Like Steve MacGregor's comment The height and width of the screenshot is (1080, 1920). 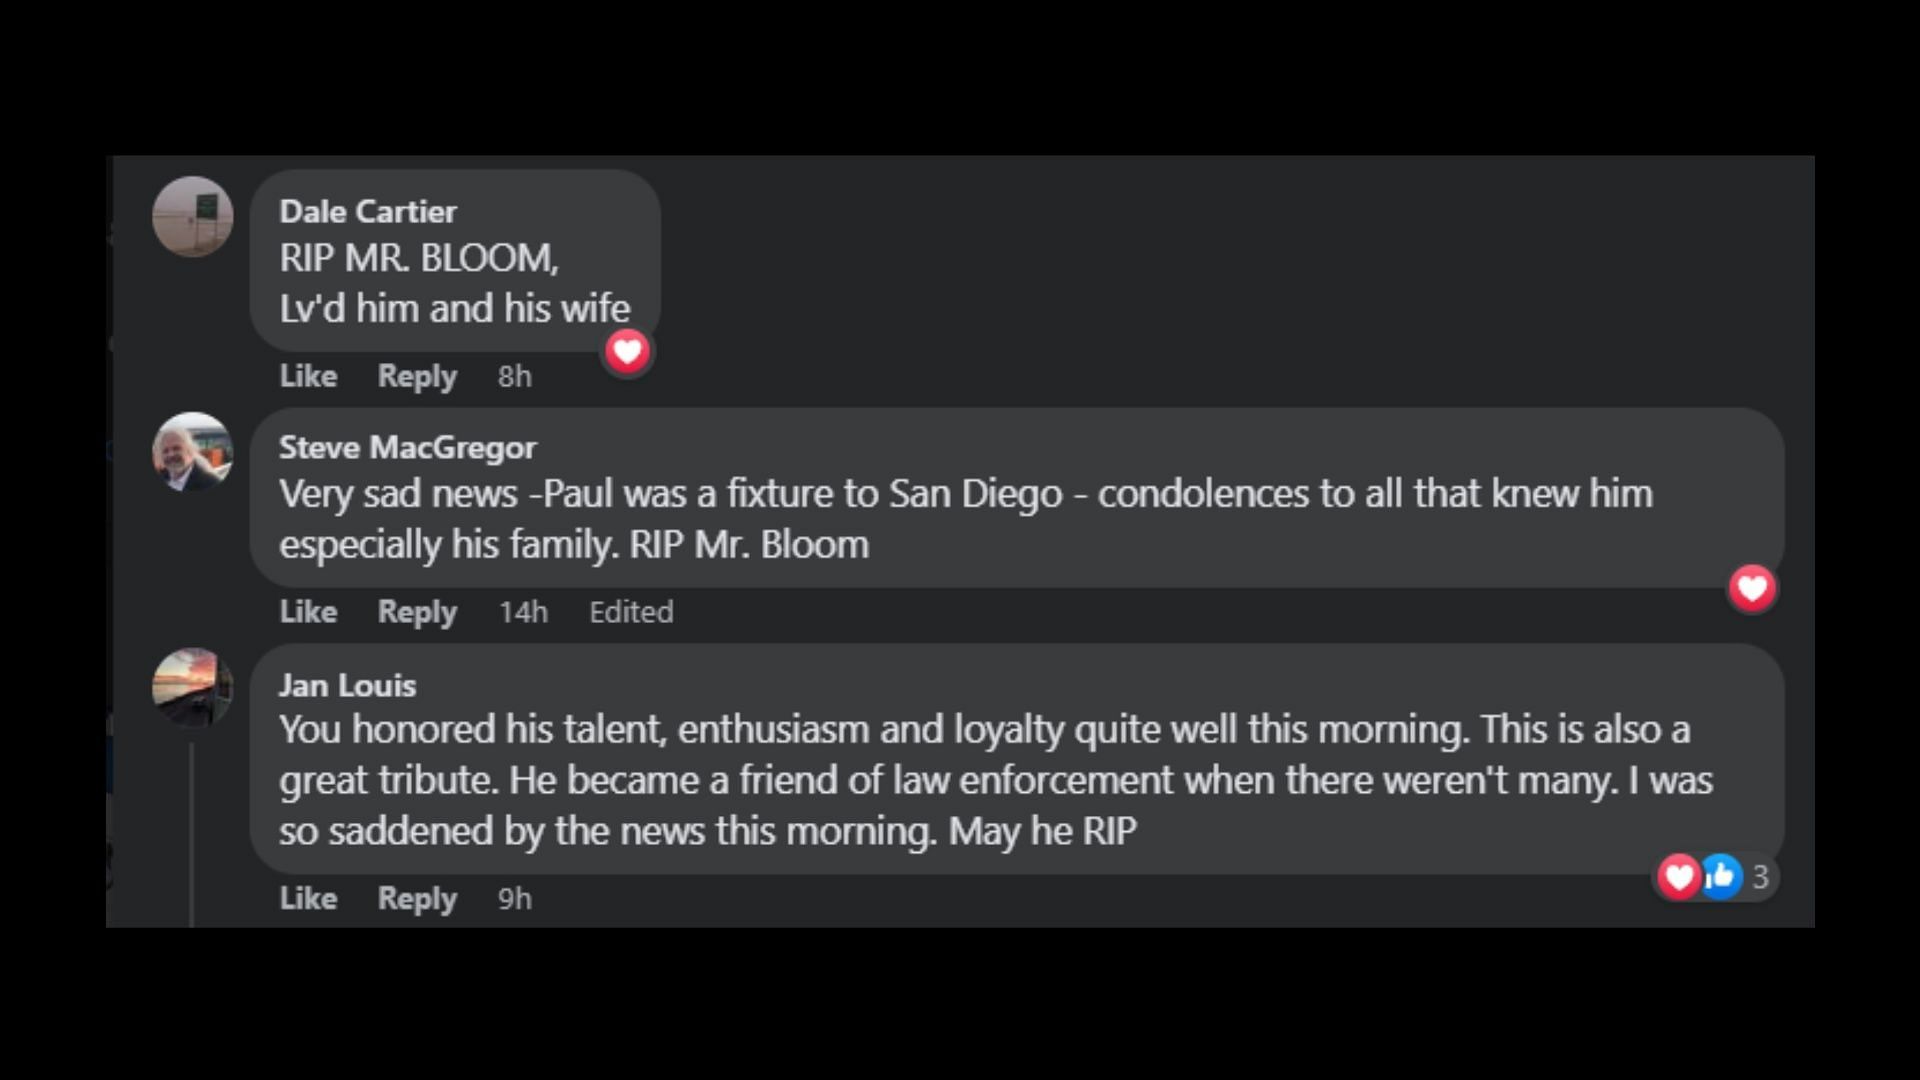click(308, 612)
